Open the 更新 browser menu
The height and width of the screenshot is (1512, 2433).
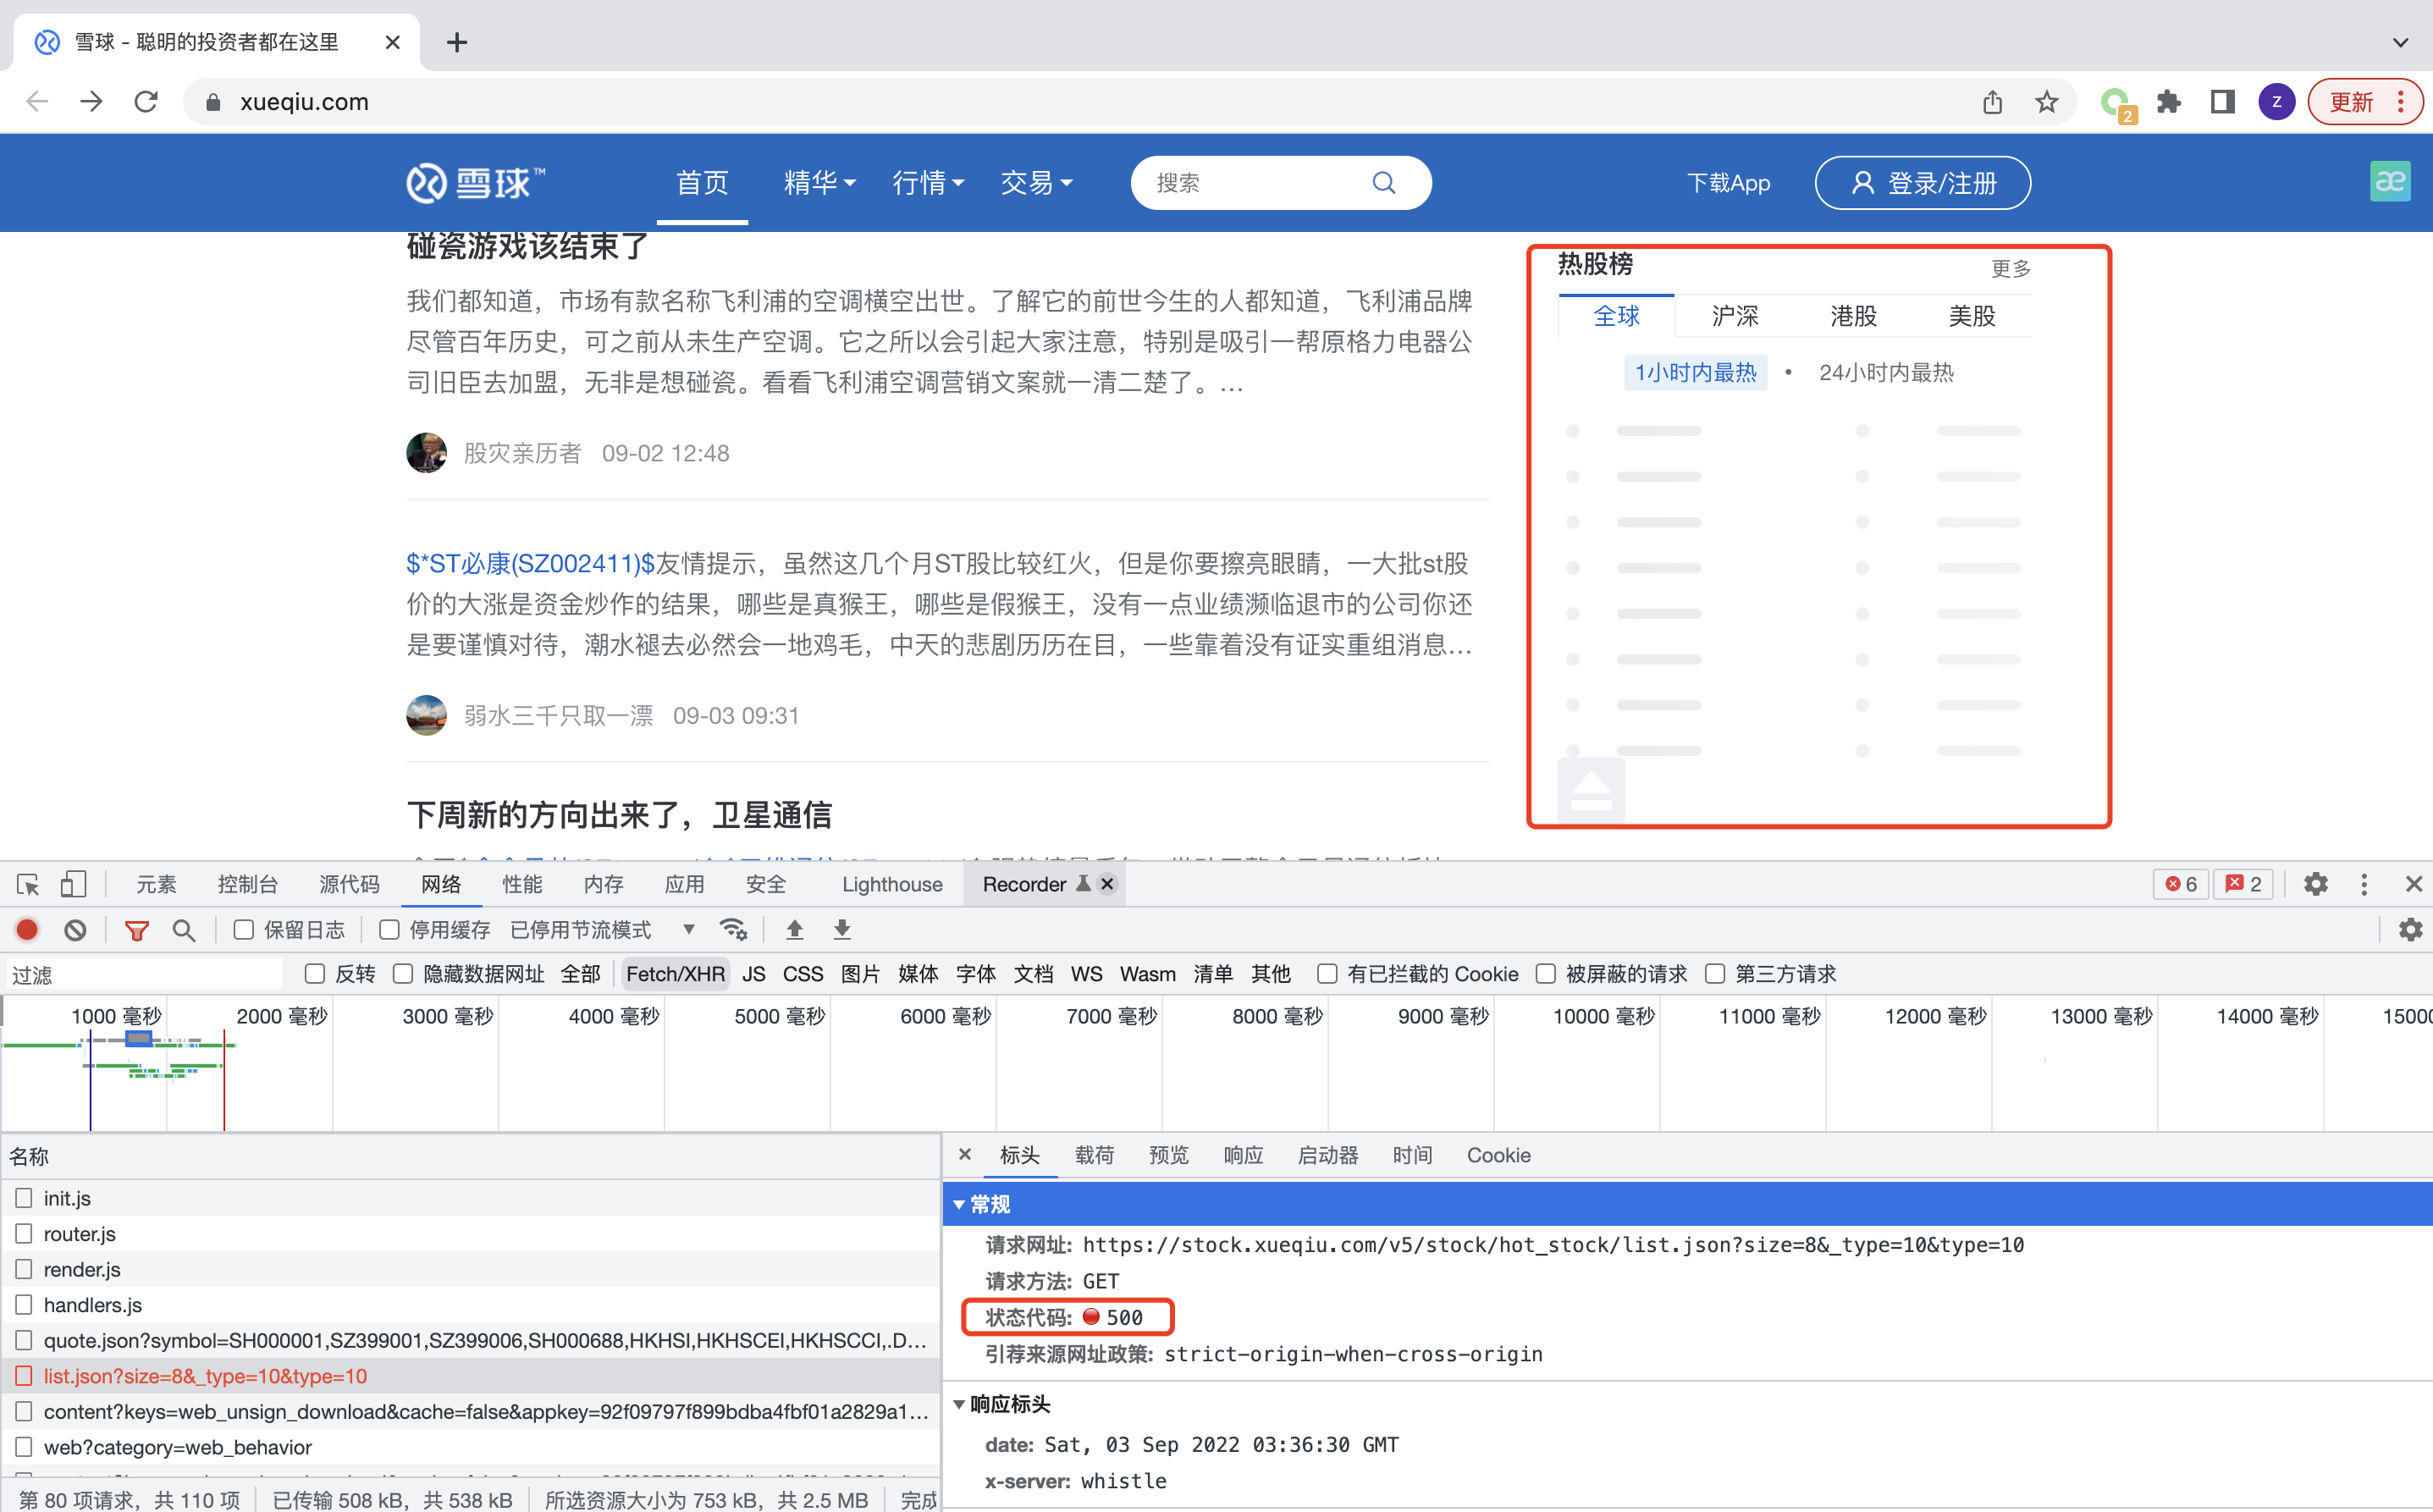pyautogui.click(x=2364, y=101)
